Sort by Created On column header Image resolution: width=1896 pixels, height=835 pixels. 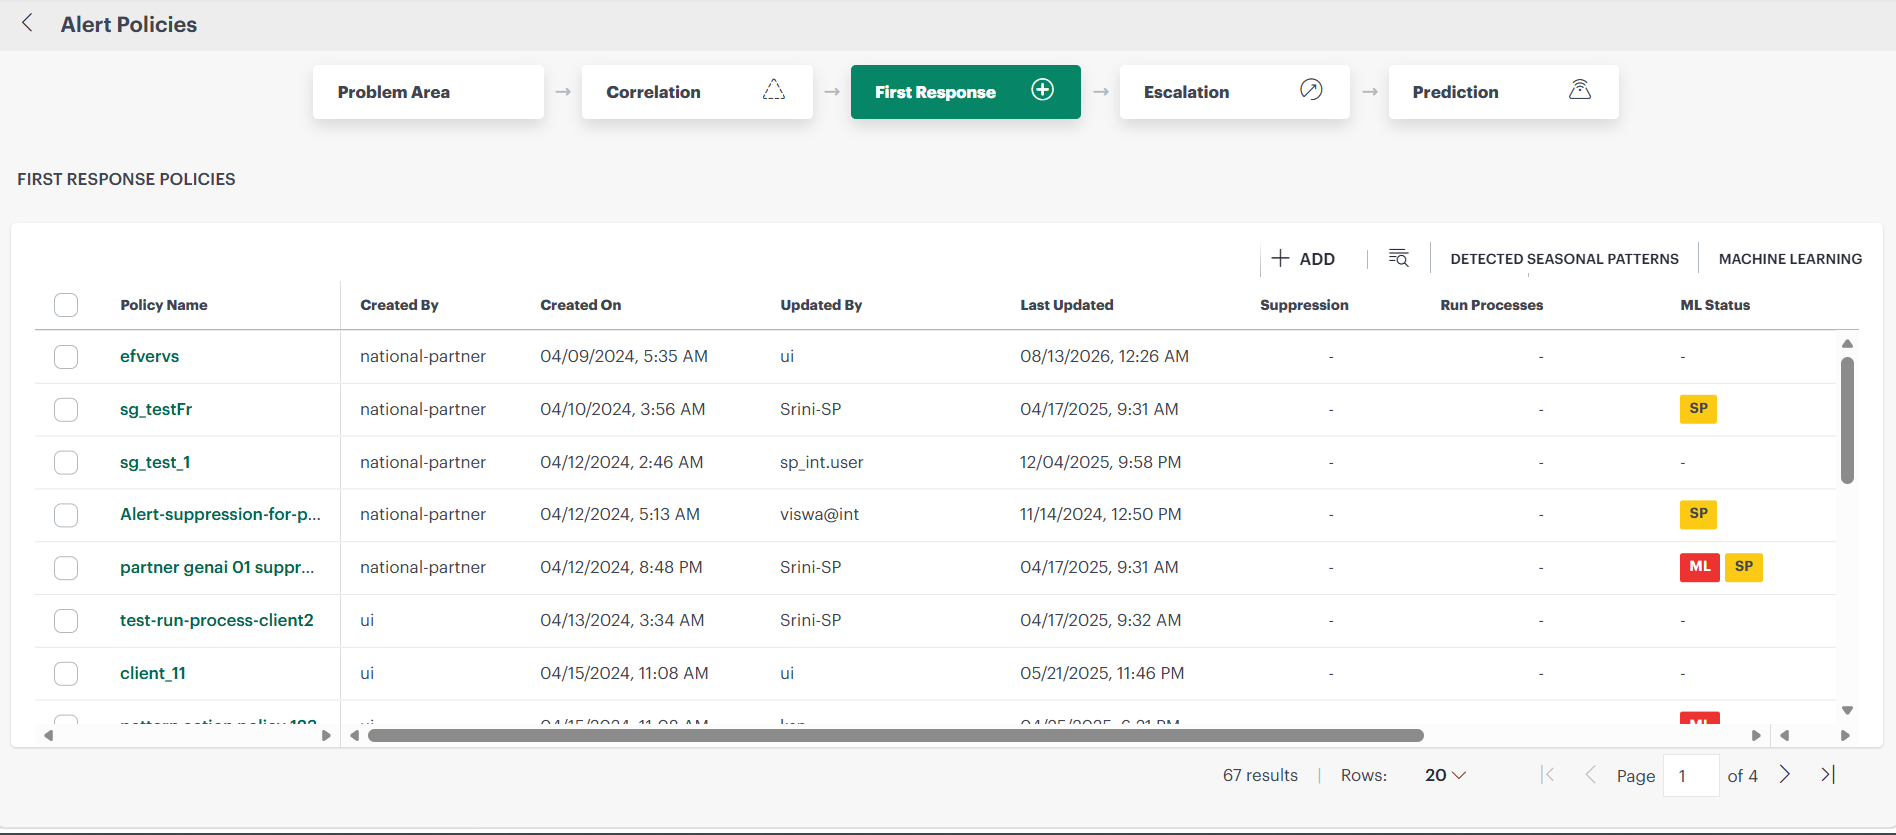click(581, 305)
